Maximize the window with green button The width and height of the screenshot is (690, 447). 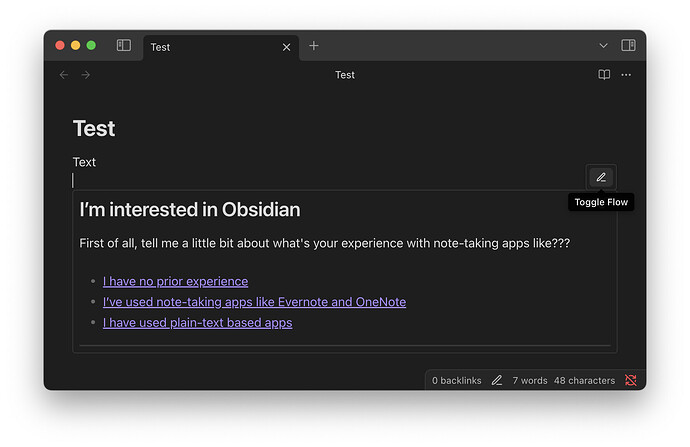click(x=91, y=45)
